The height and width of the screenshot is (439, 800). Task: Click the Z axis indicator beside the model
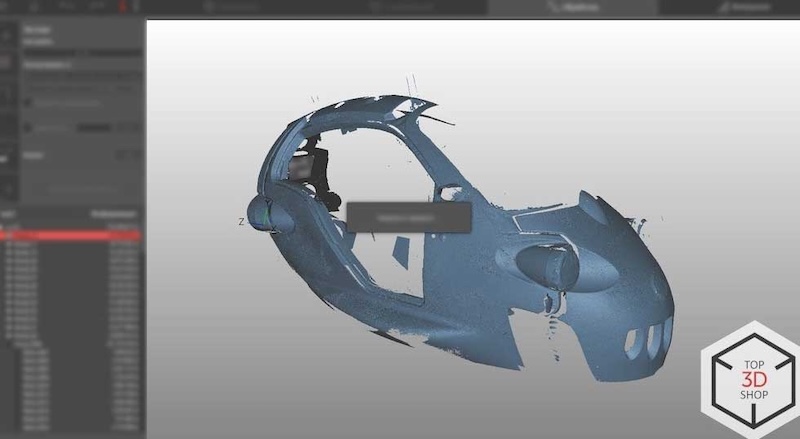242,221
